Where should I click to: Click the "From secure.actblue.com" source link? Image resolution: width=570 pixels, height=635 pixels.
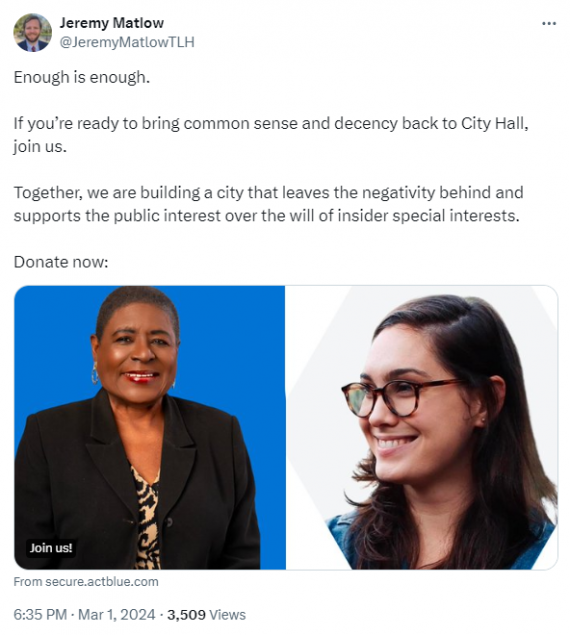point(86,582)
